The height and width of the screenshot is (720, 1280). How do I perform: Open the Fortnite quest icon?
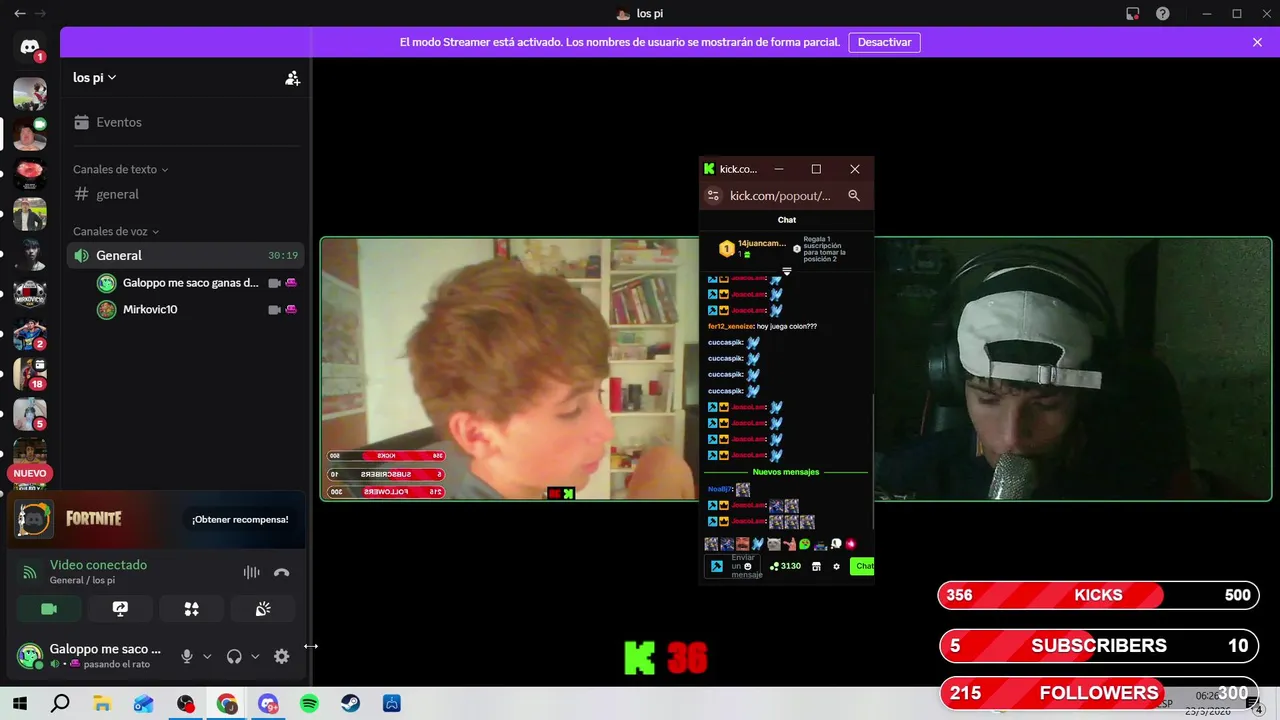pyautogui.click(x=34, y=519)
